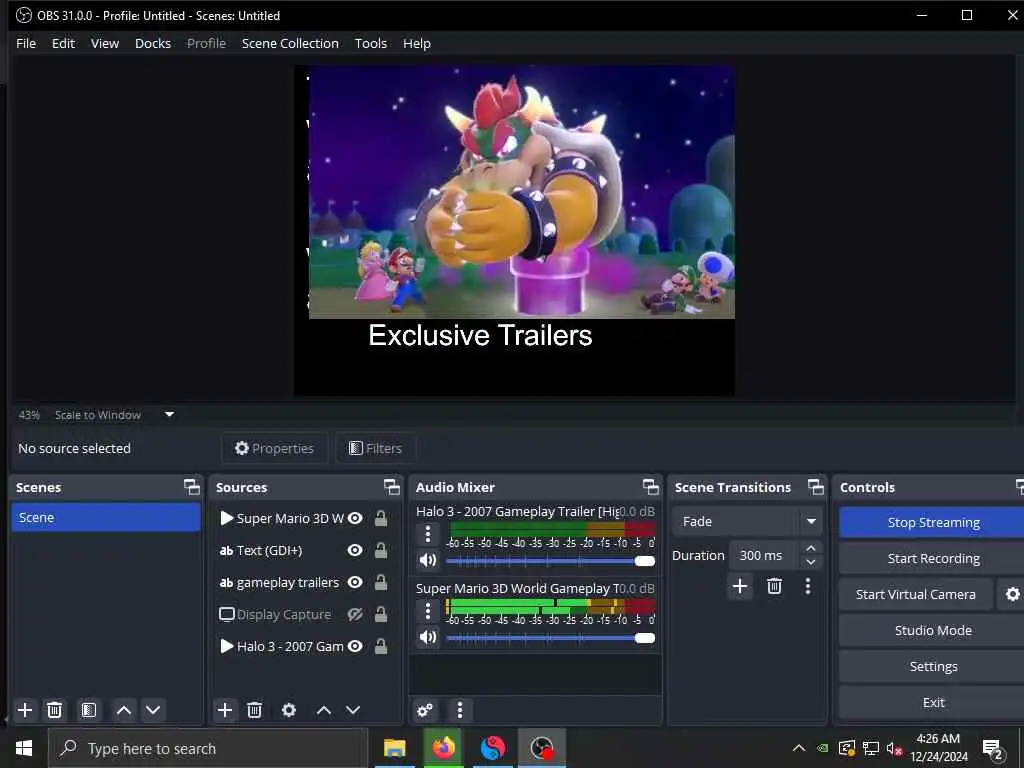Screen dimensions: 1024x768
Task: Open source properties gear in the Sources dock
Action: (x=289, y=710)
